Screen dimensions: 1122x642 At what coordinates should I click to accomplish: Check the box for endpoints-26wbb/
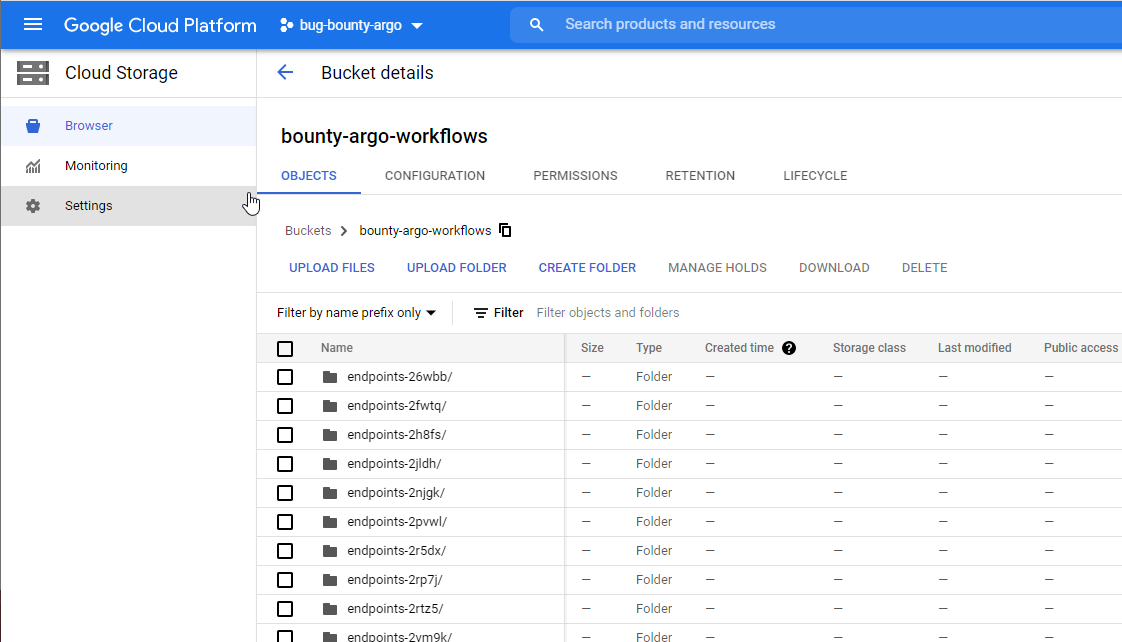pos(285,377)
